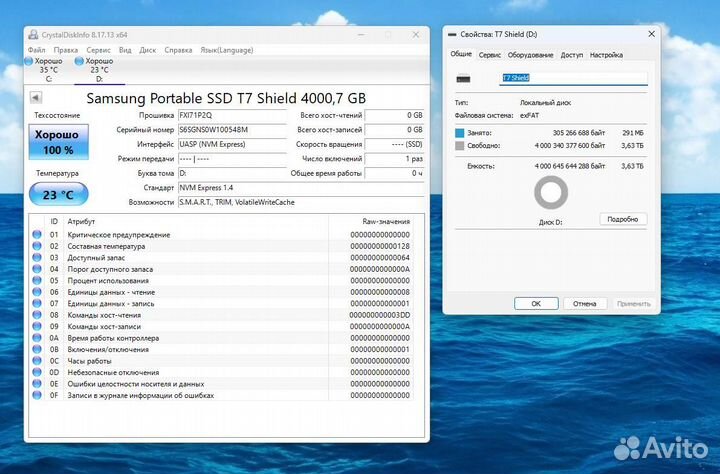Click the Подробно button

pyautogui.click(x=623, y=219)
